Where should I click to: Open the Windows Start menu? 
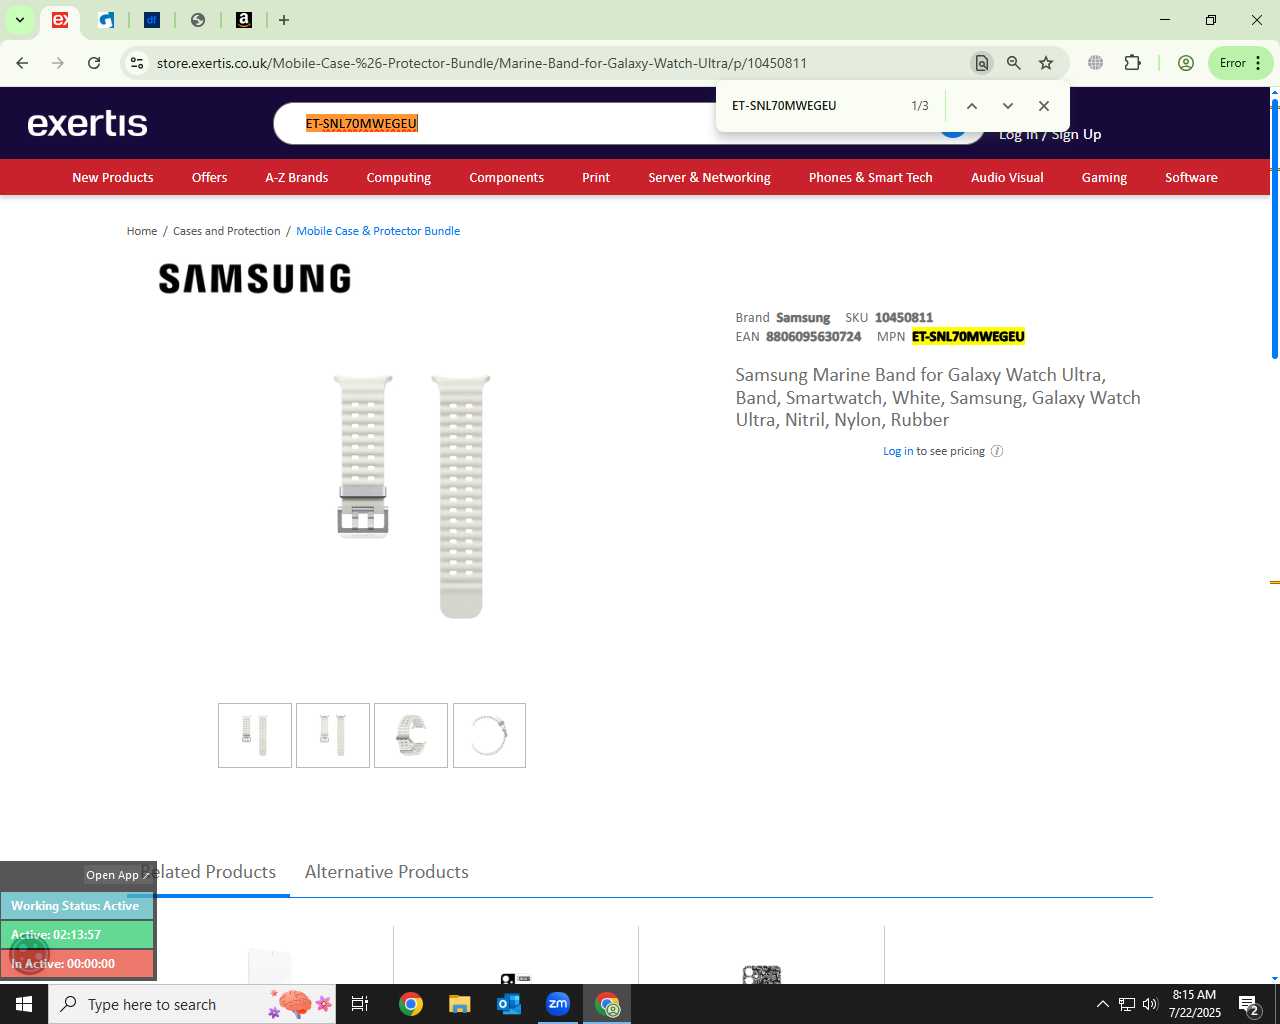tap(24, 1004)
